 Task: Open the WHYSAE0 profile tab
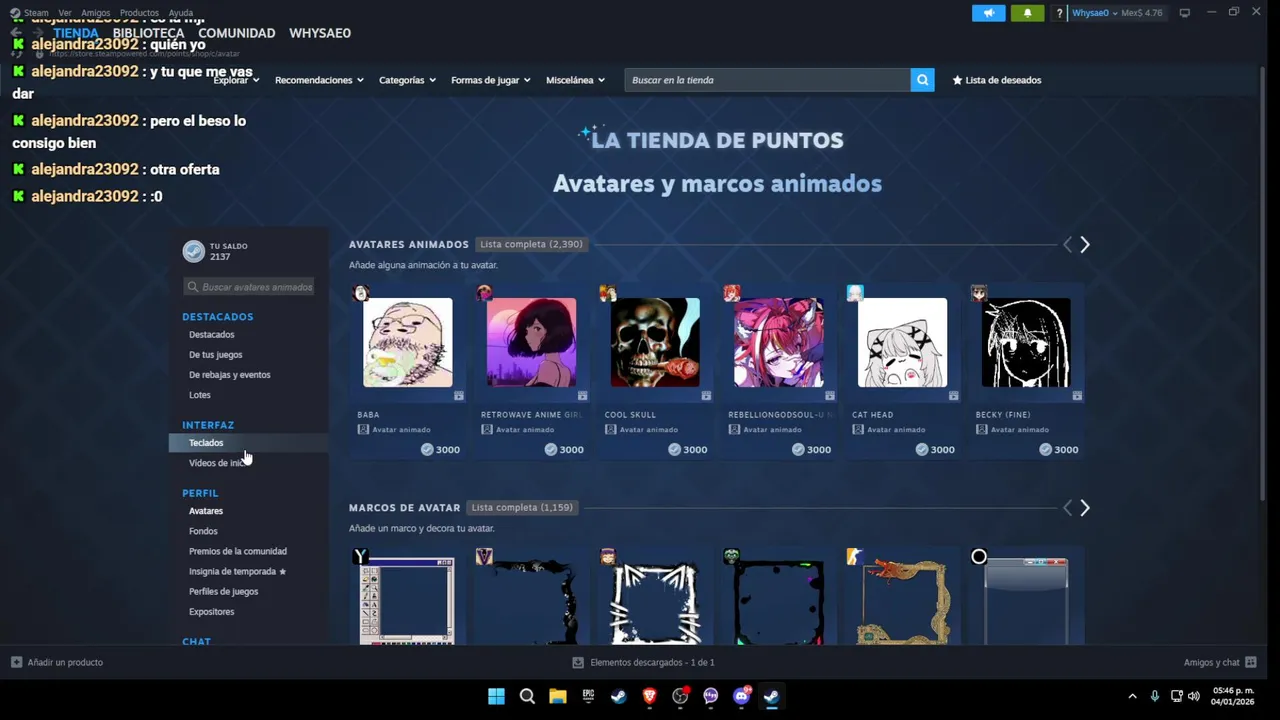[x=320, y=33]
